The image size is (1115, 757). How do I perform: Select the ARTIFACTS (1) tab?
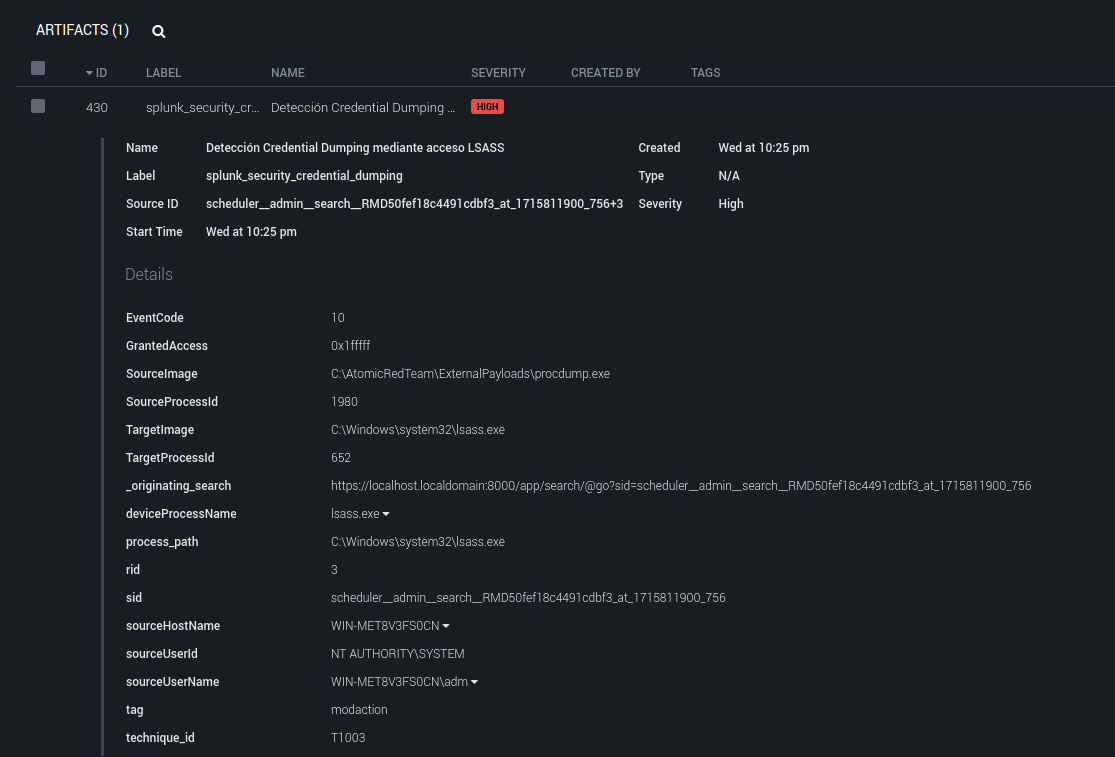(x=82, y=30)
